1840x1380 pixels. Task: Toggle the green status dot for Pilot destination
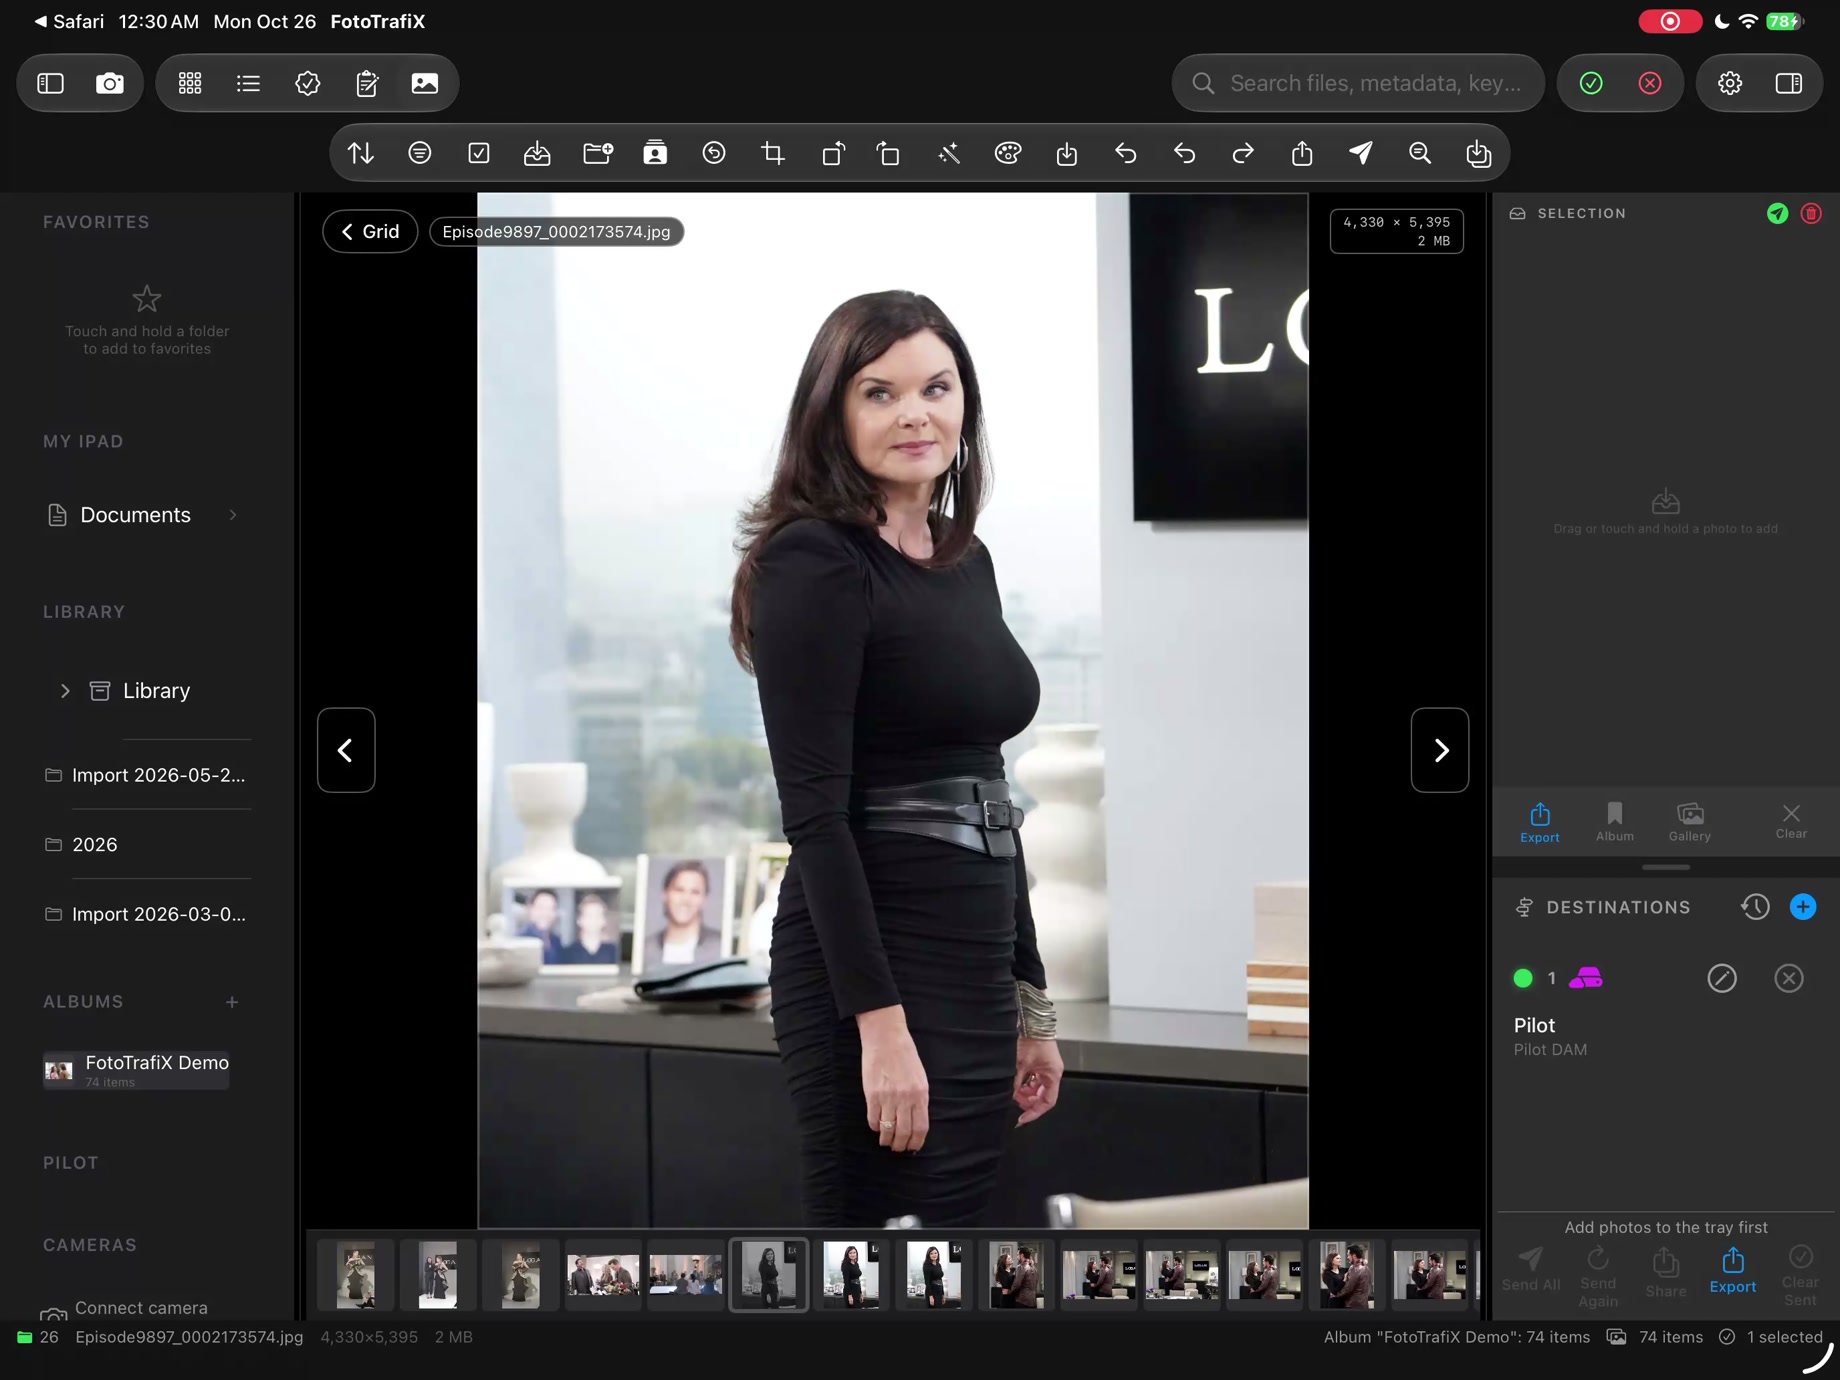coord(1523,978)
